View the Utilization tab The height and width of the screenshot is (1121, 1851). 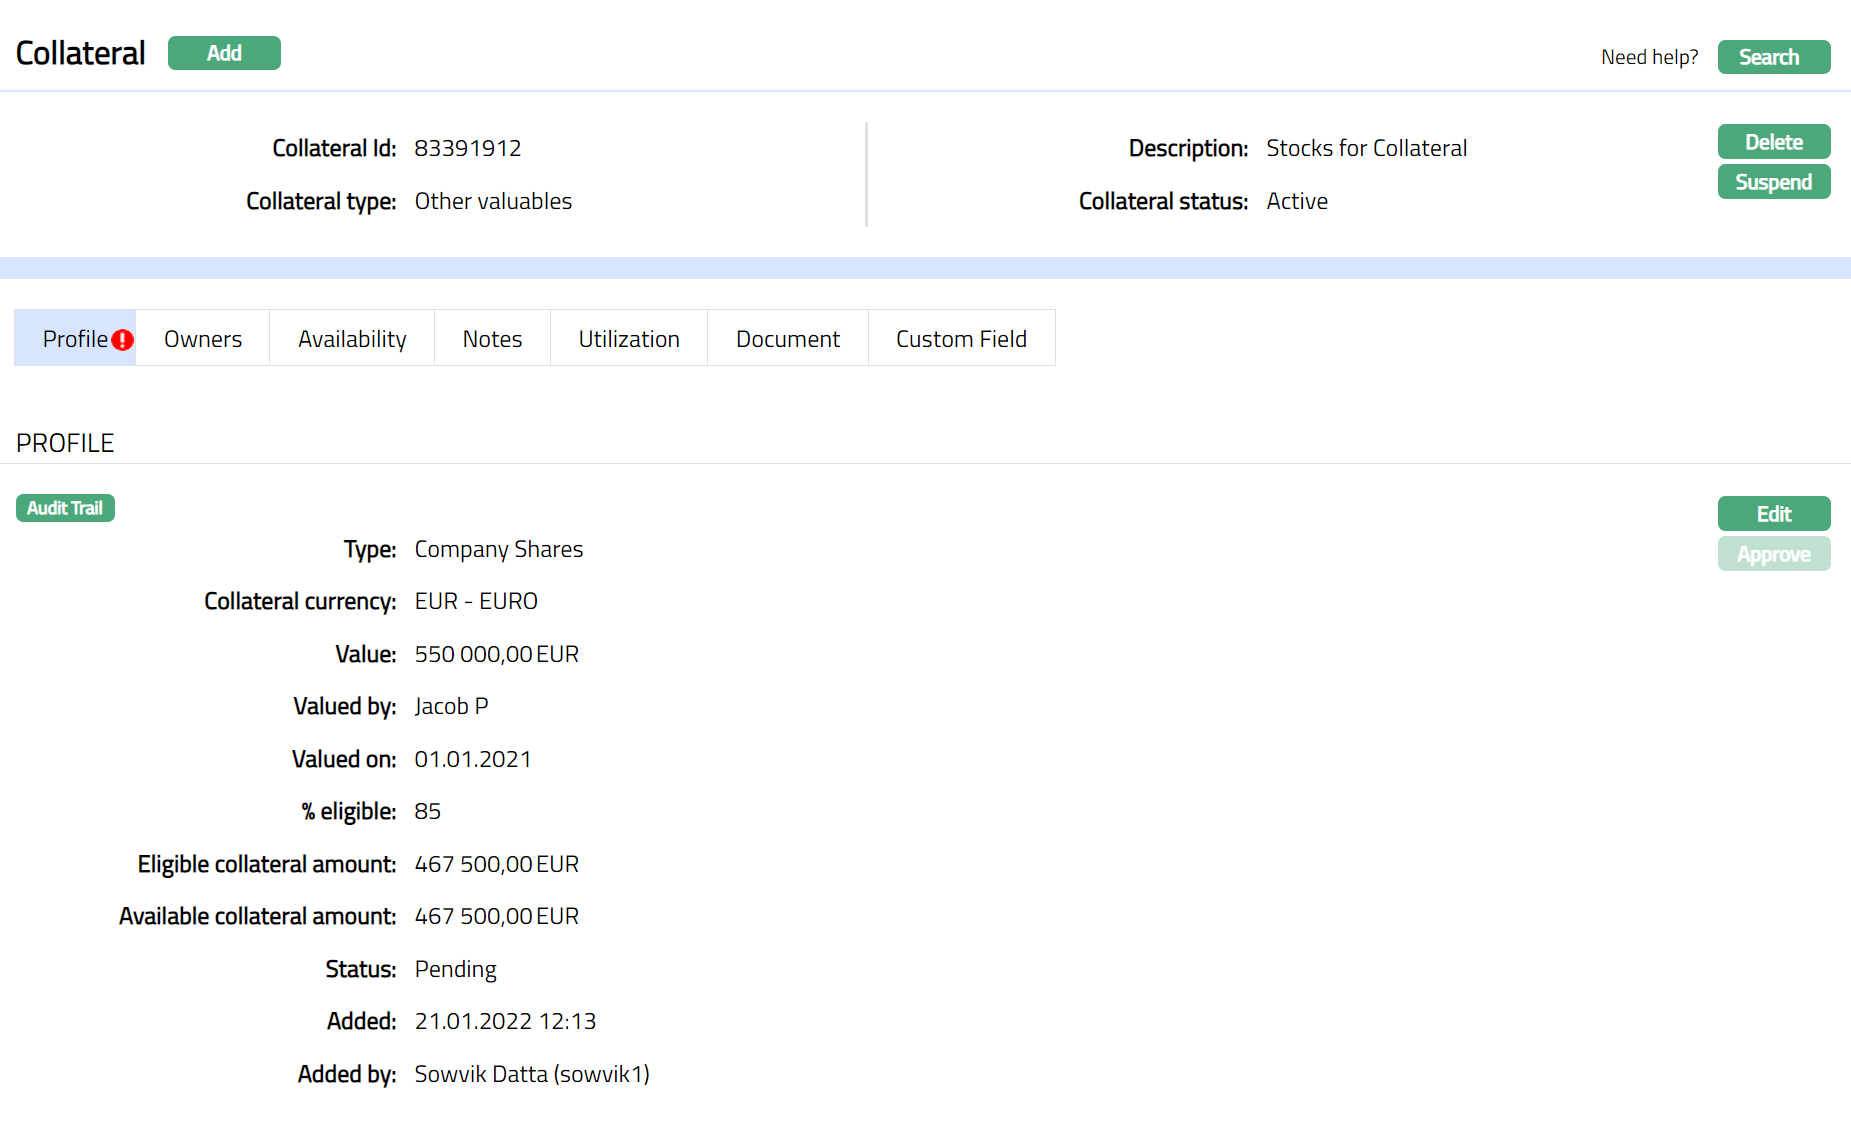(x=629, y=339)
